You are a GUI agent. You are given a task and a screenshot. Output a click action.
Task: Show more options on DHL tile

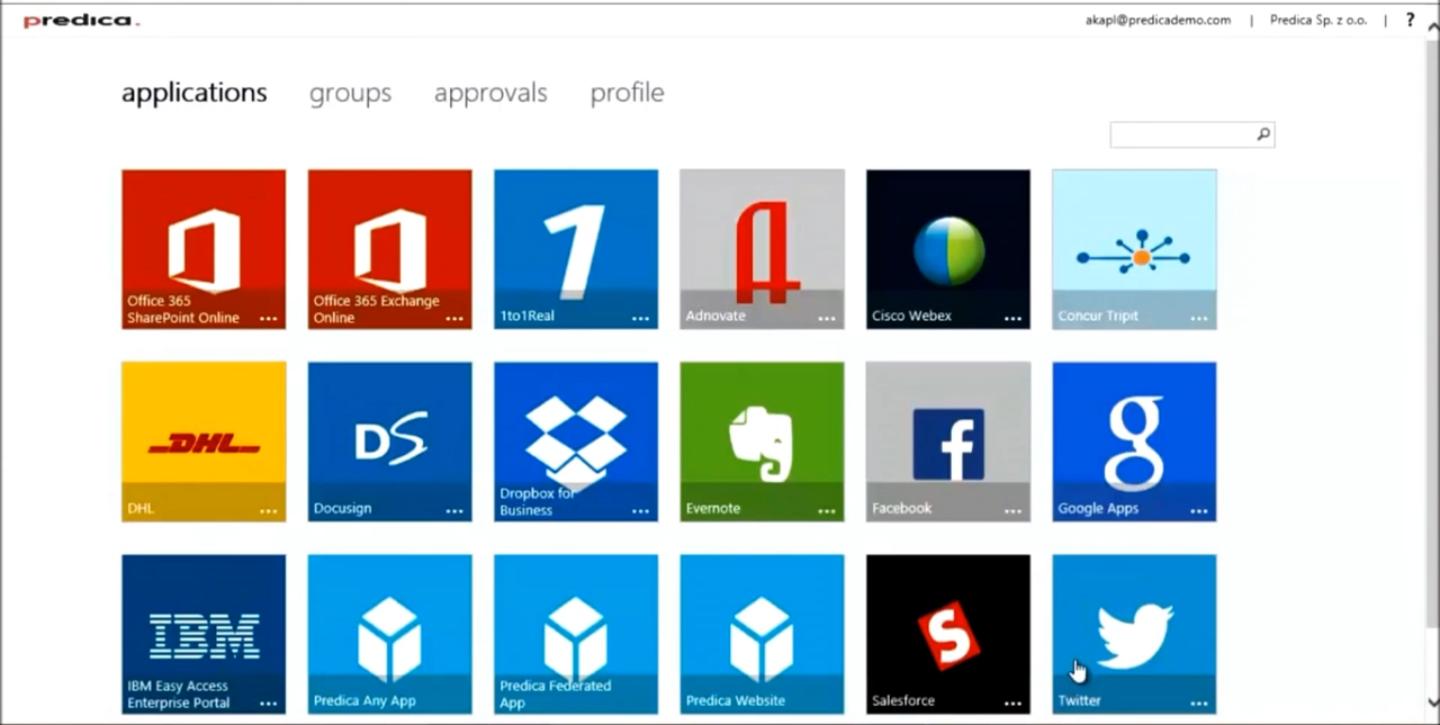[268, 511]
